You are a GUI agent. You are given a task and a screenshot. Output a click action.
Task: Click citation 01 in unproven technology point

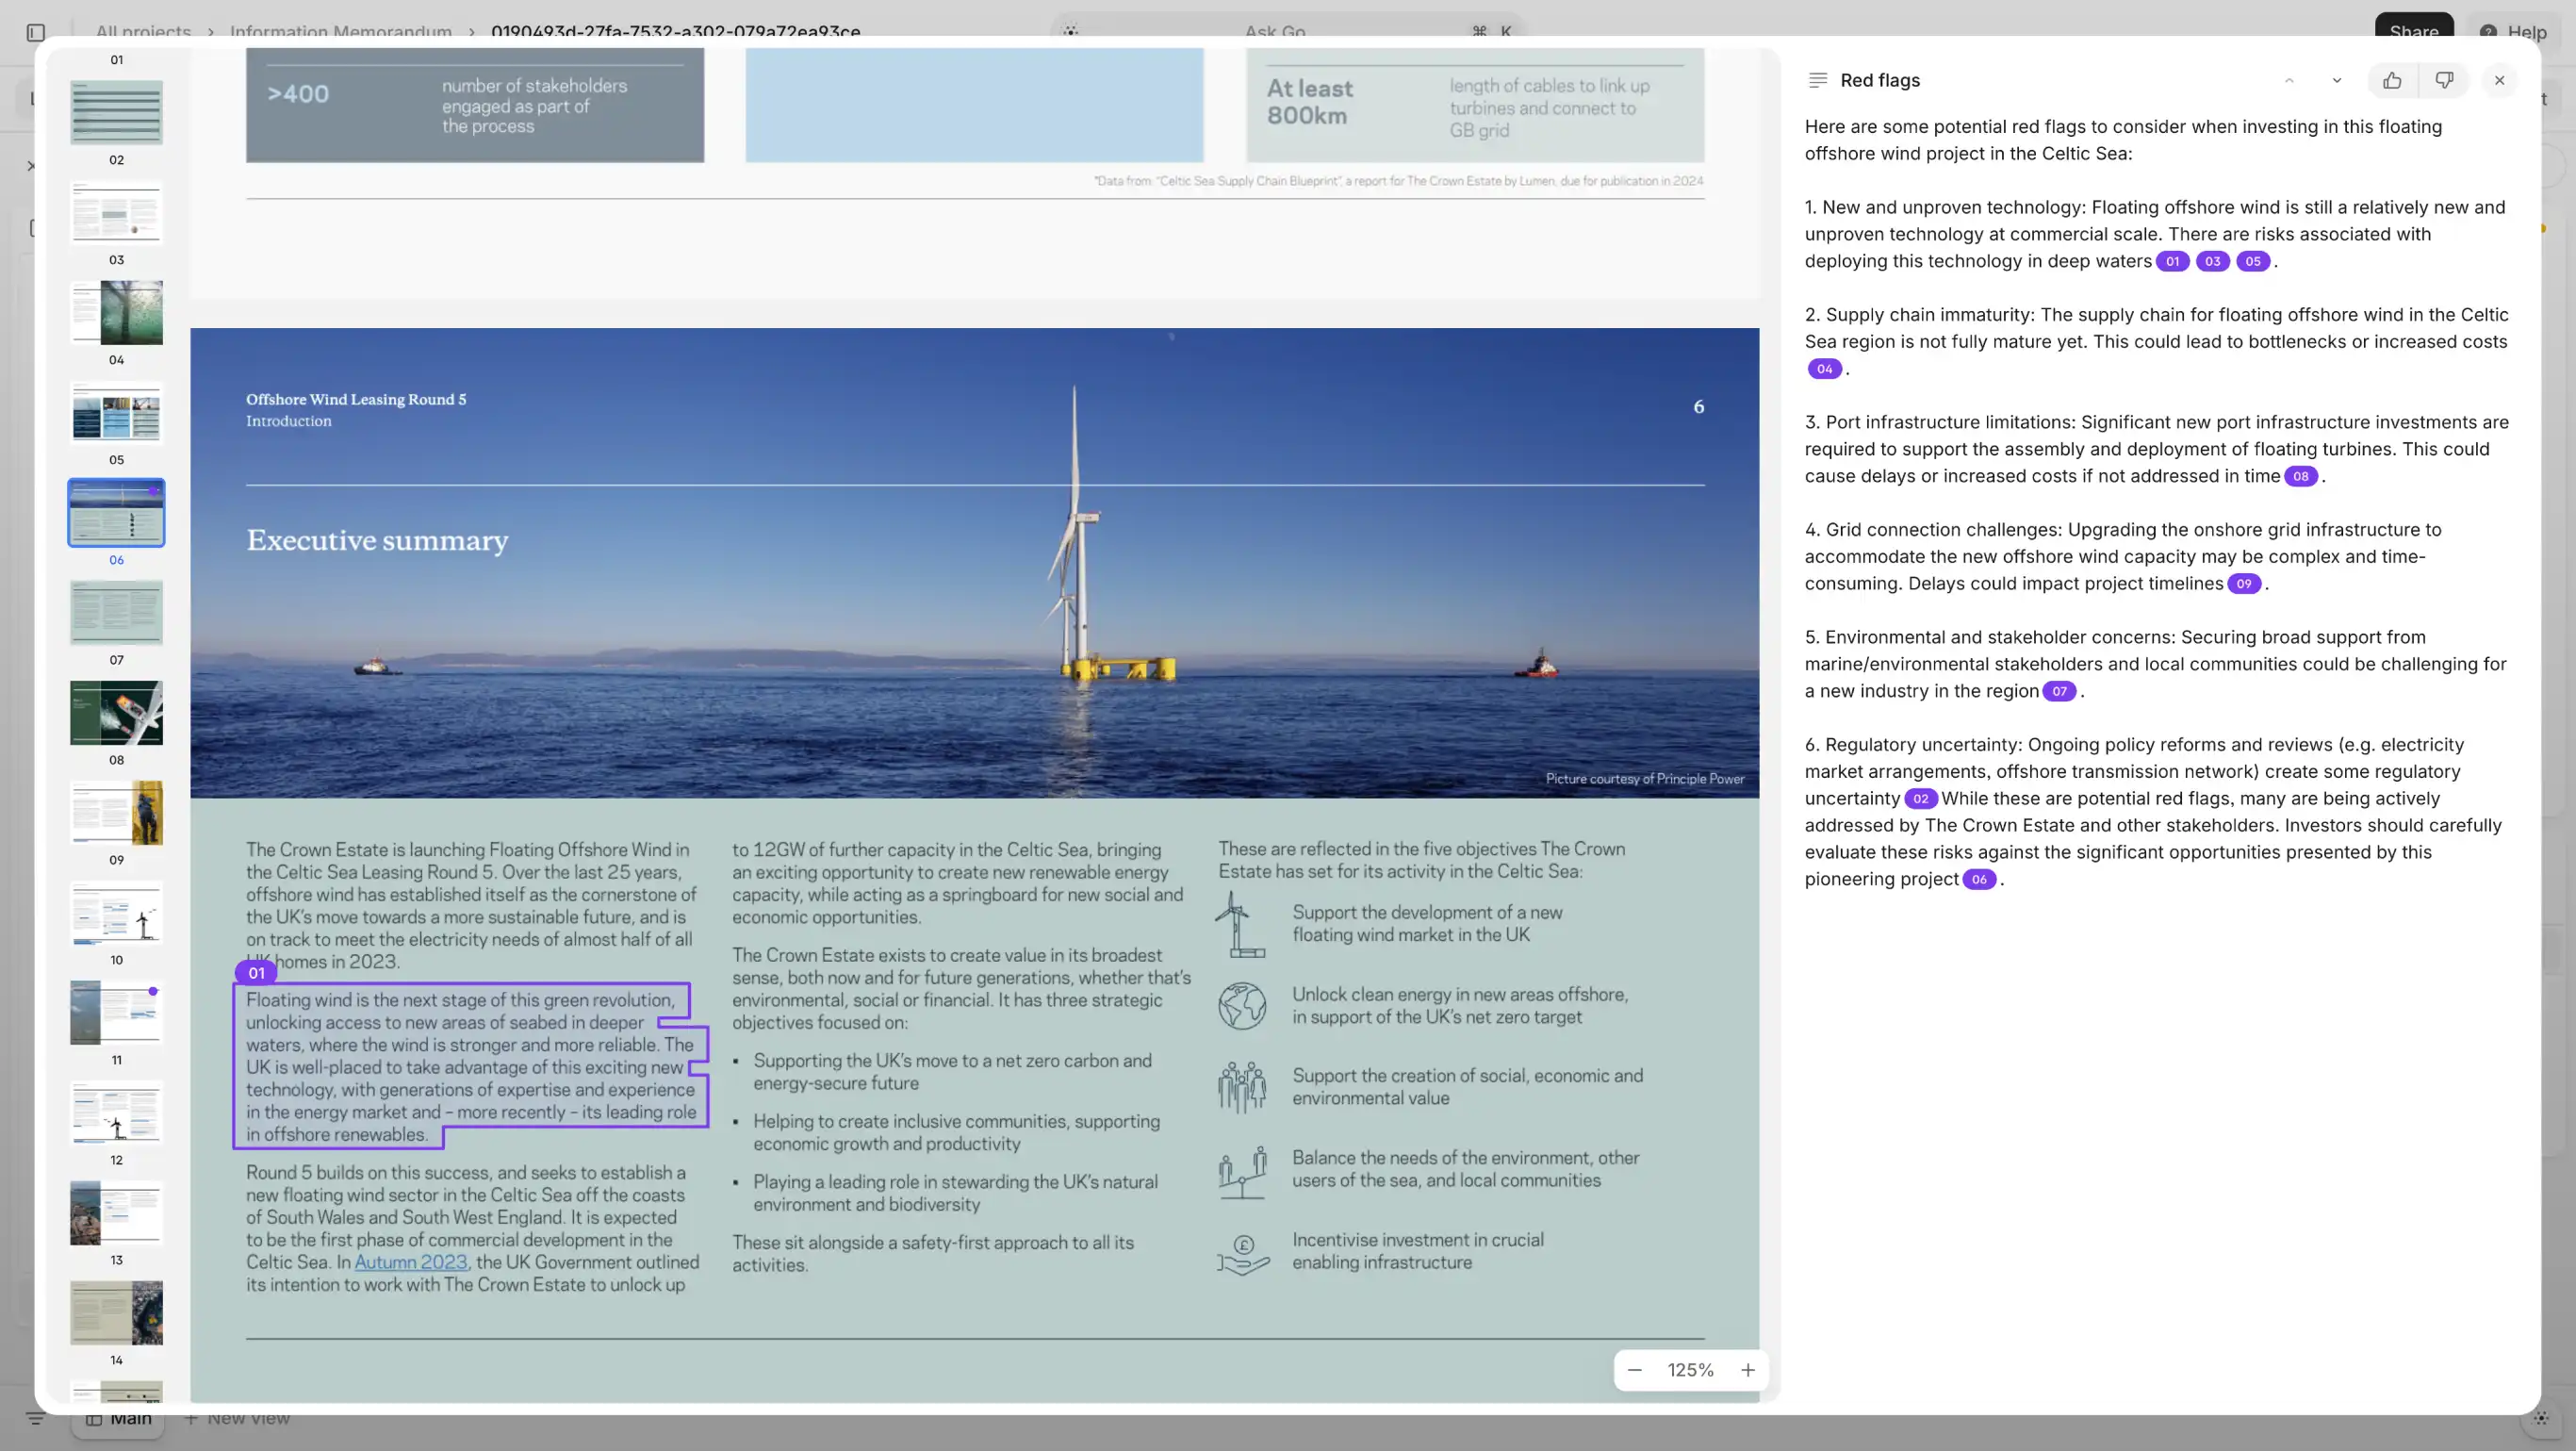tap(2172, 261)
